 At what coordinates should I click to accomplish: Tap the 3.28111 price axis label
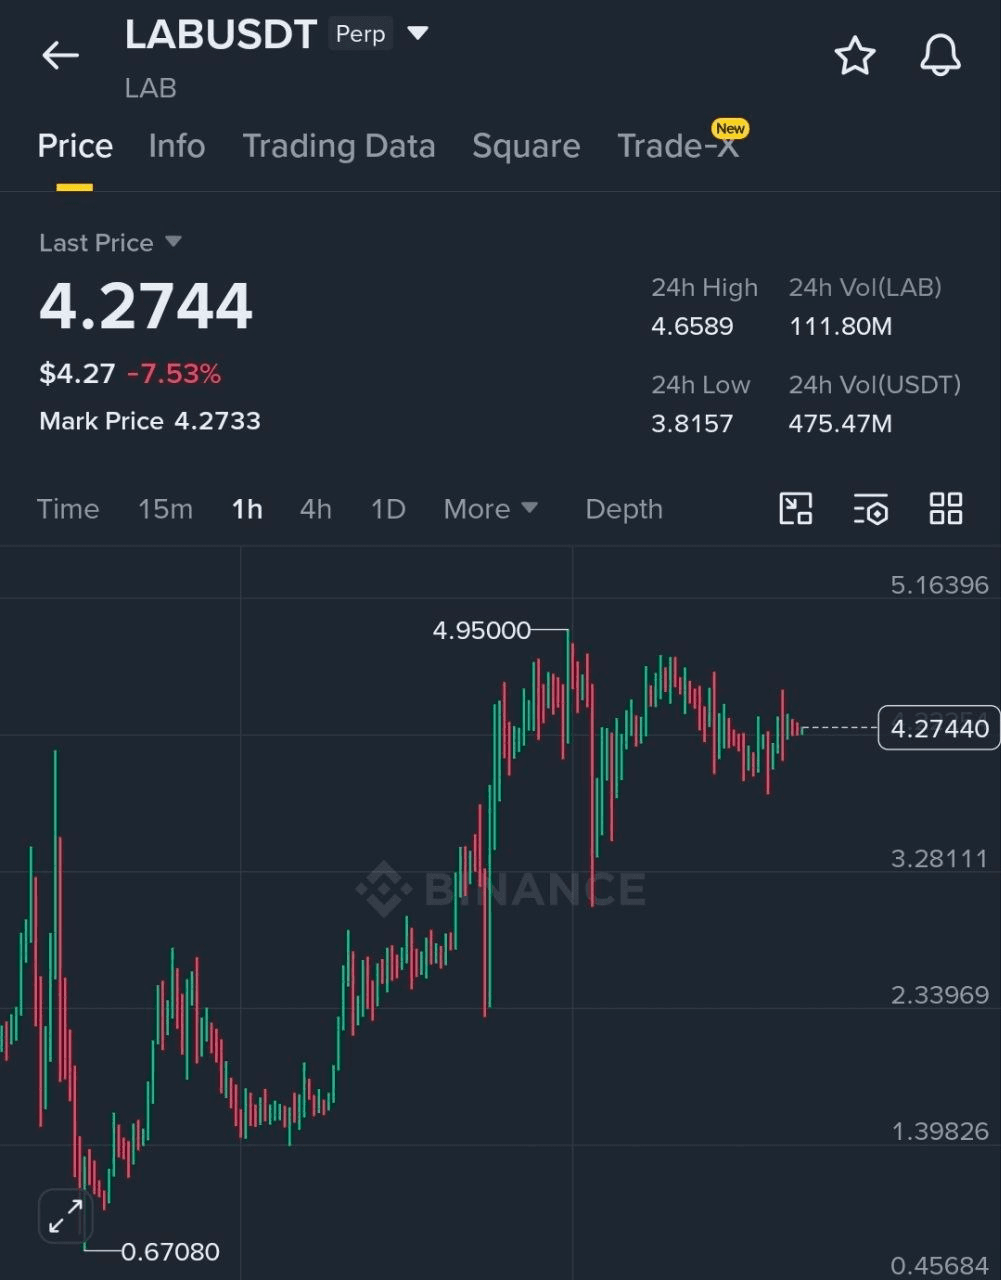coord(939,858)
